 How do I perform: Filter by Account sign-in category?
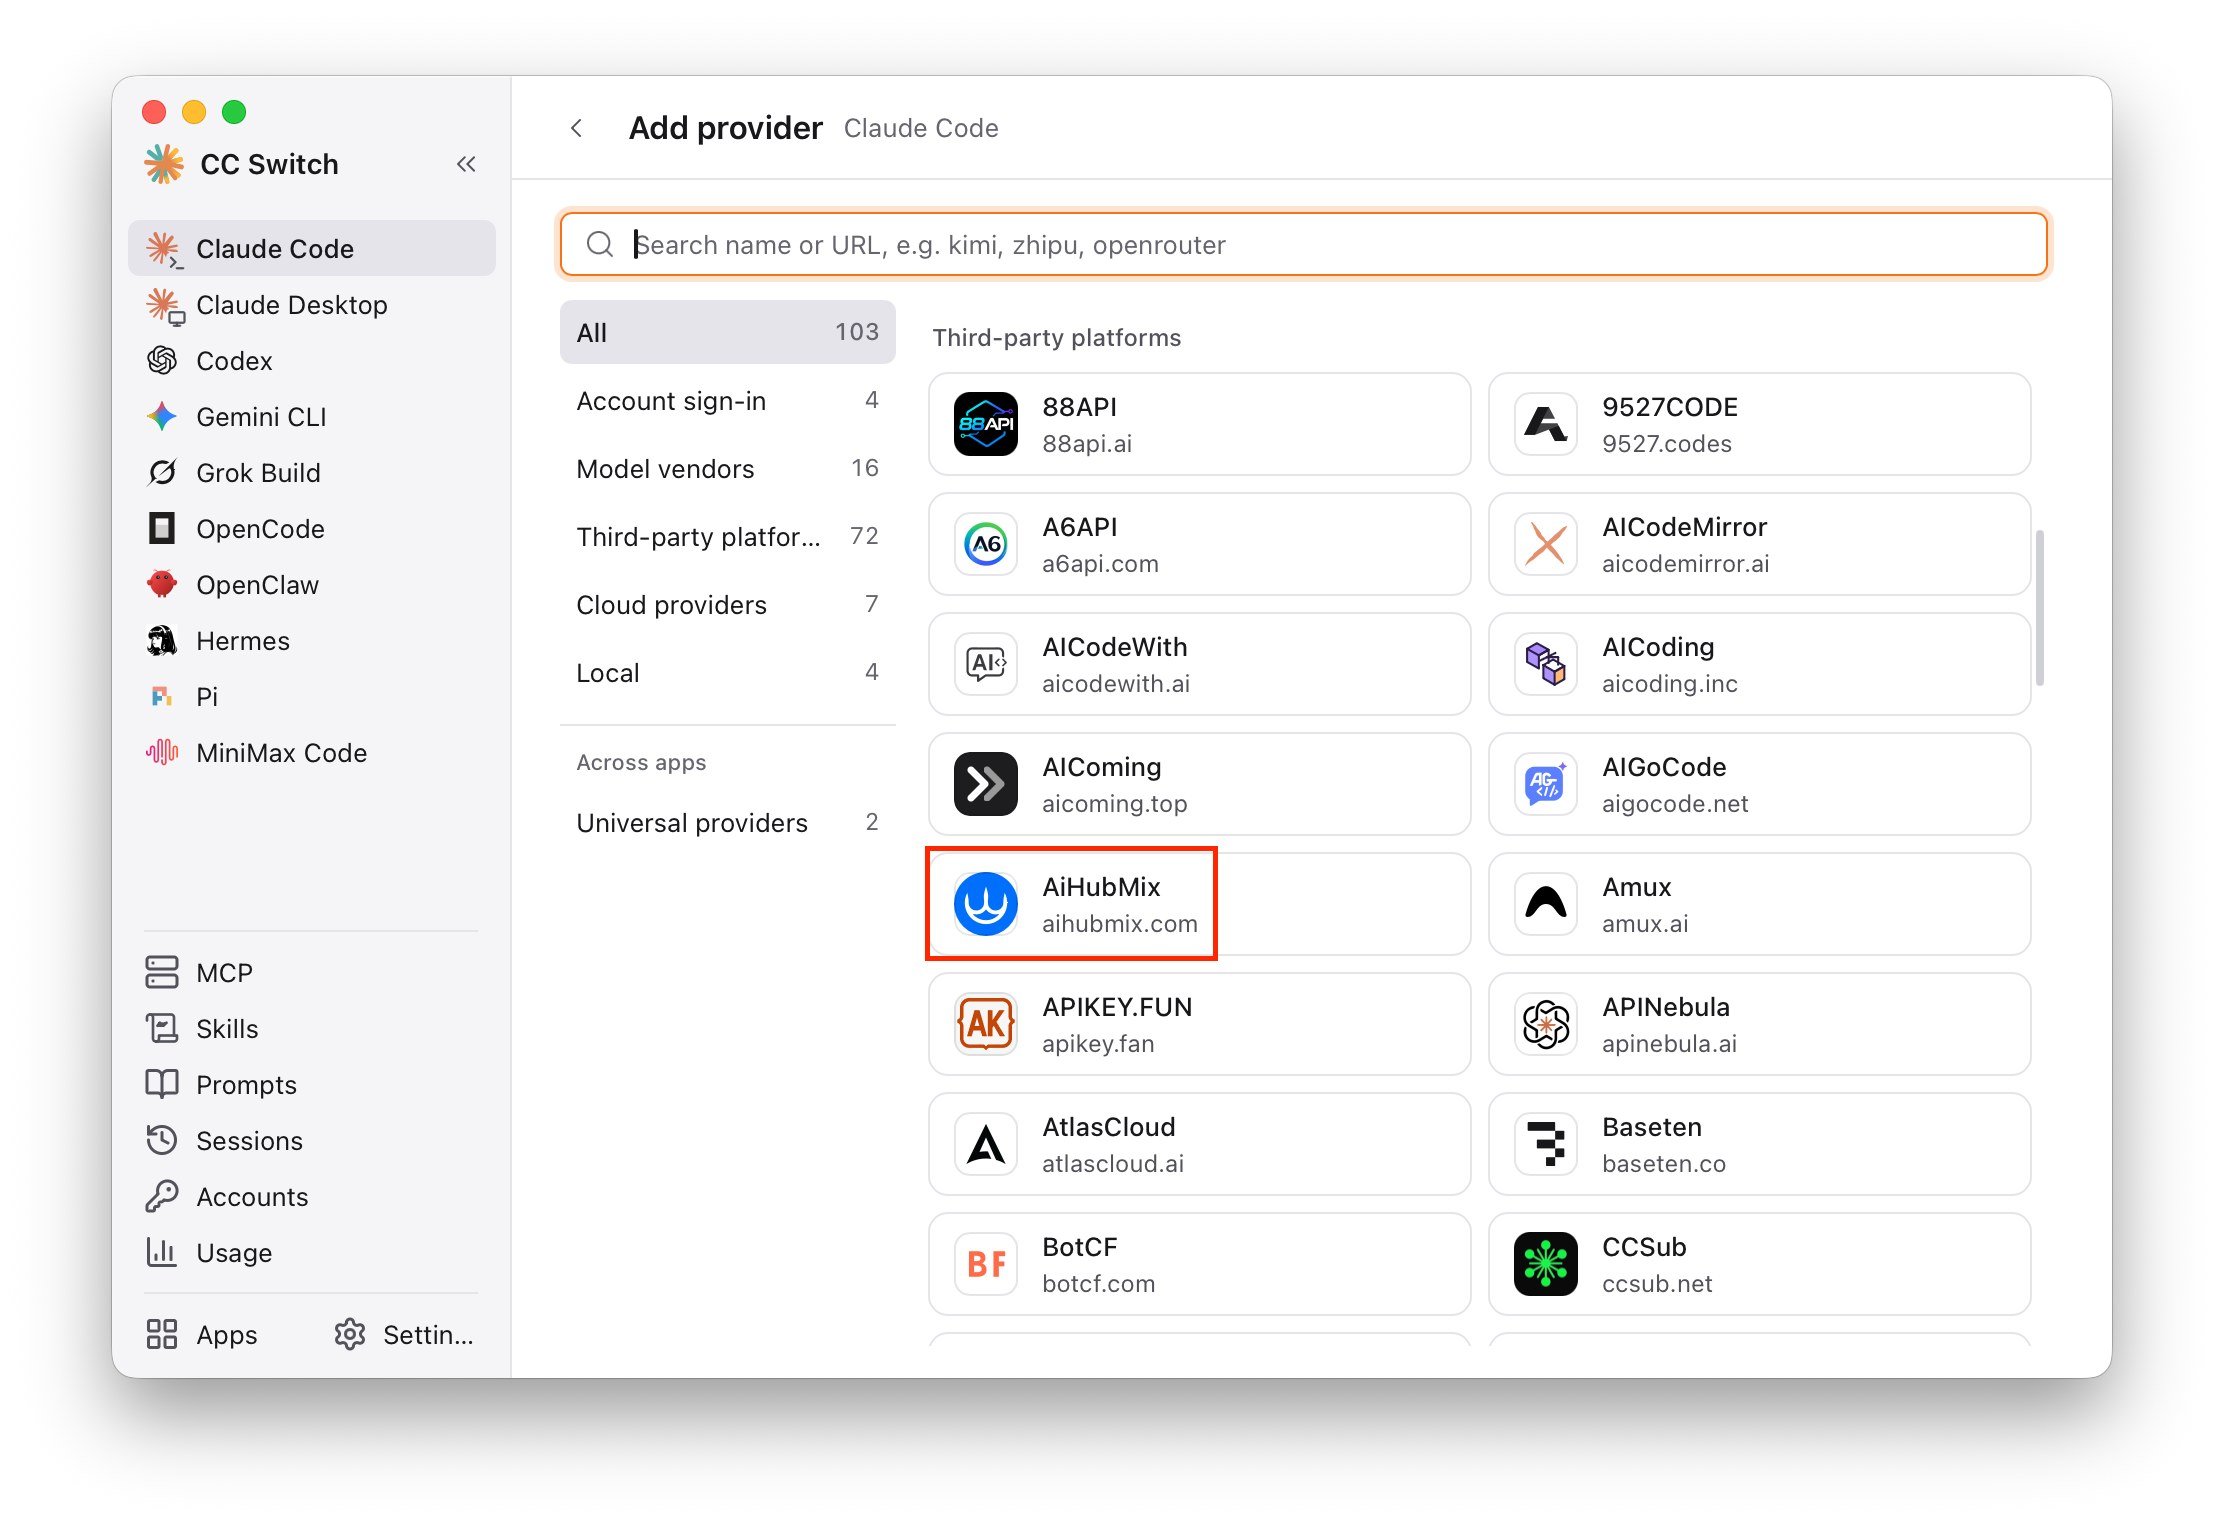pyautogui.click(x=727, y=400)
